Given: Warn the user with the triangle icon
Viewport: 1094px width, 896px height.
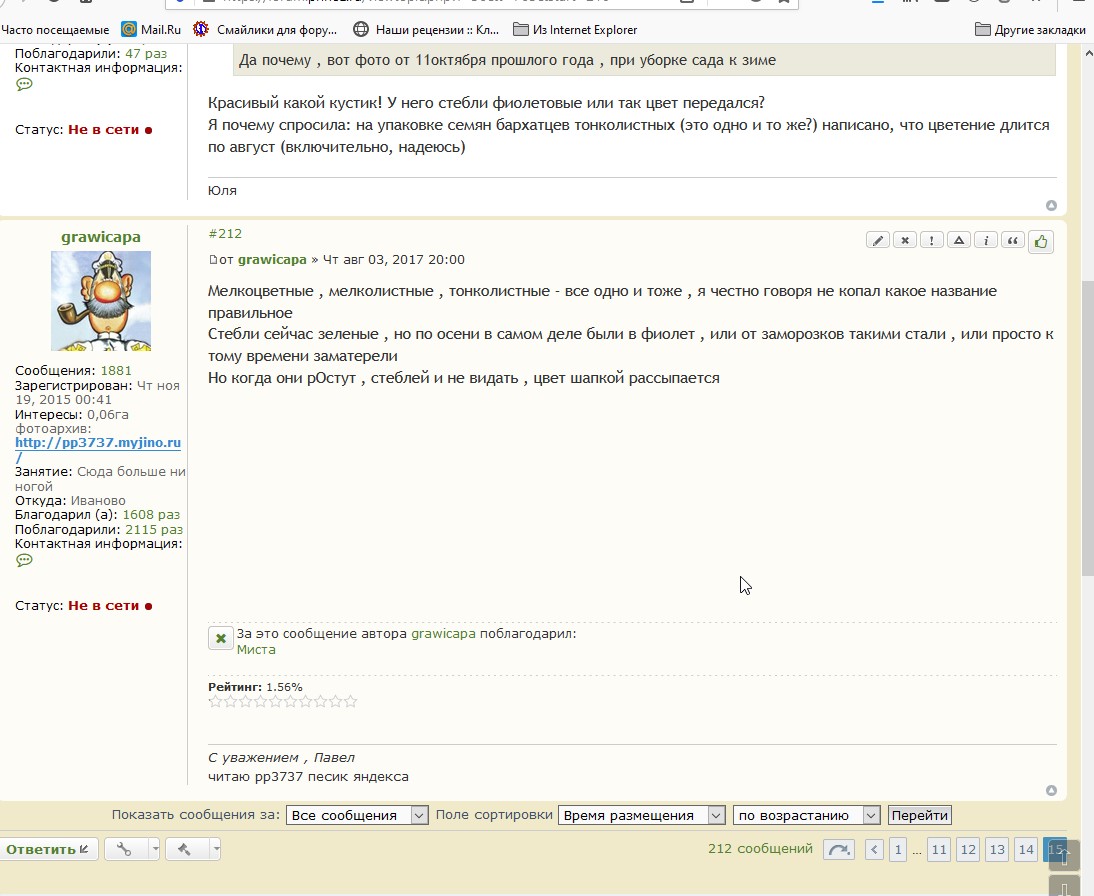Looking at the screenshot, I should click(959, 241).
